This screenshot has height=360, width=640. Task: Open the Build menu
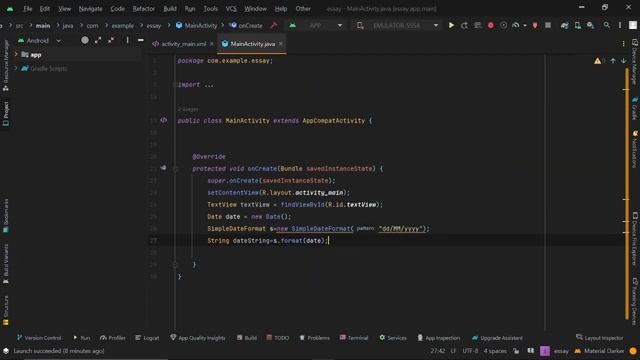pos(170,9)
